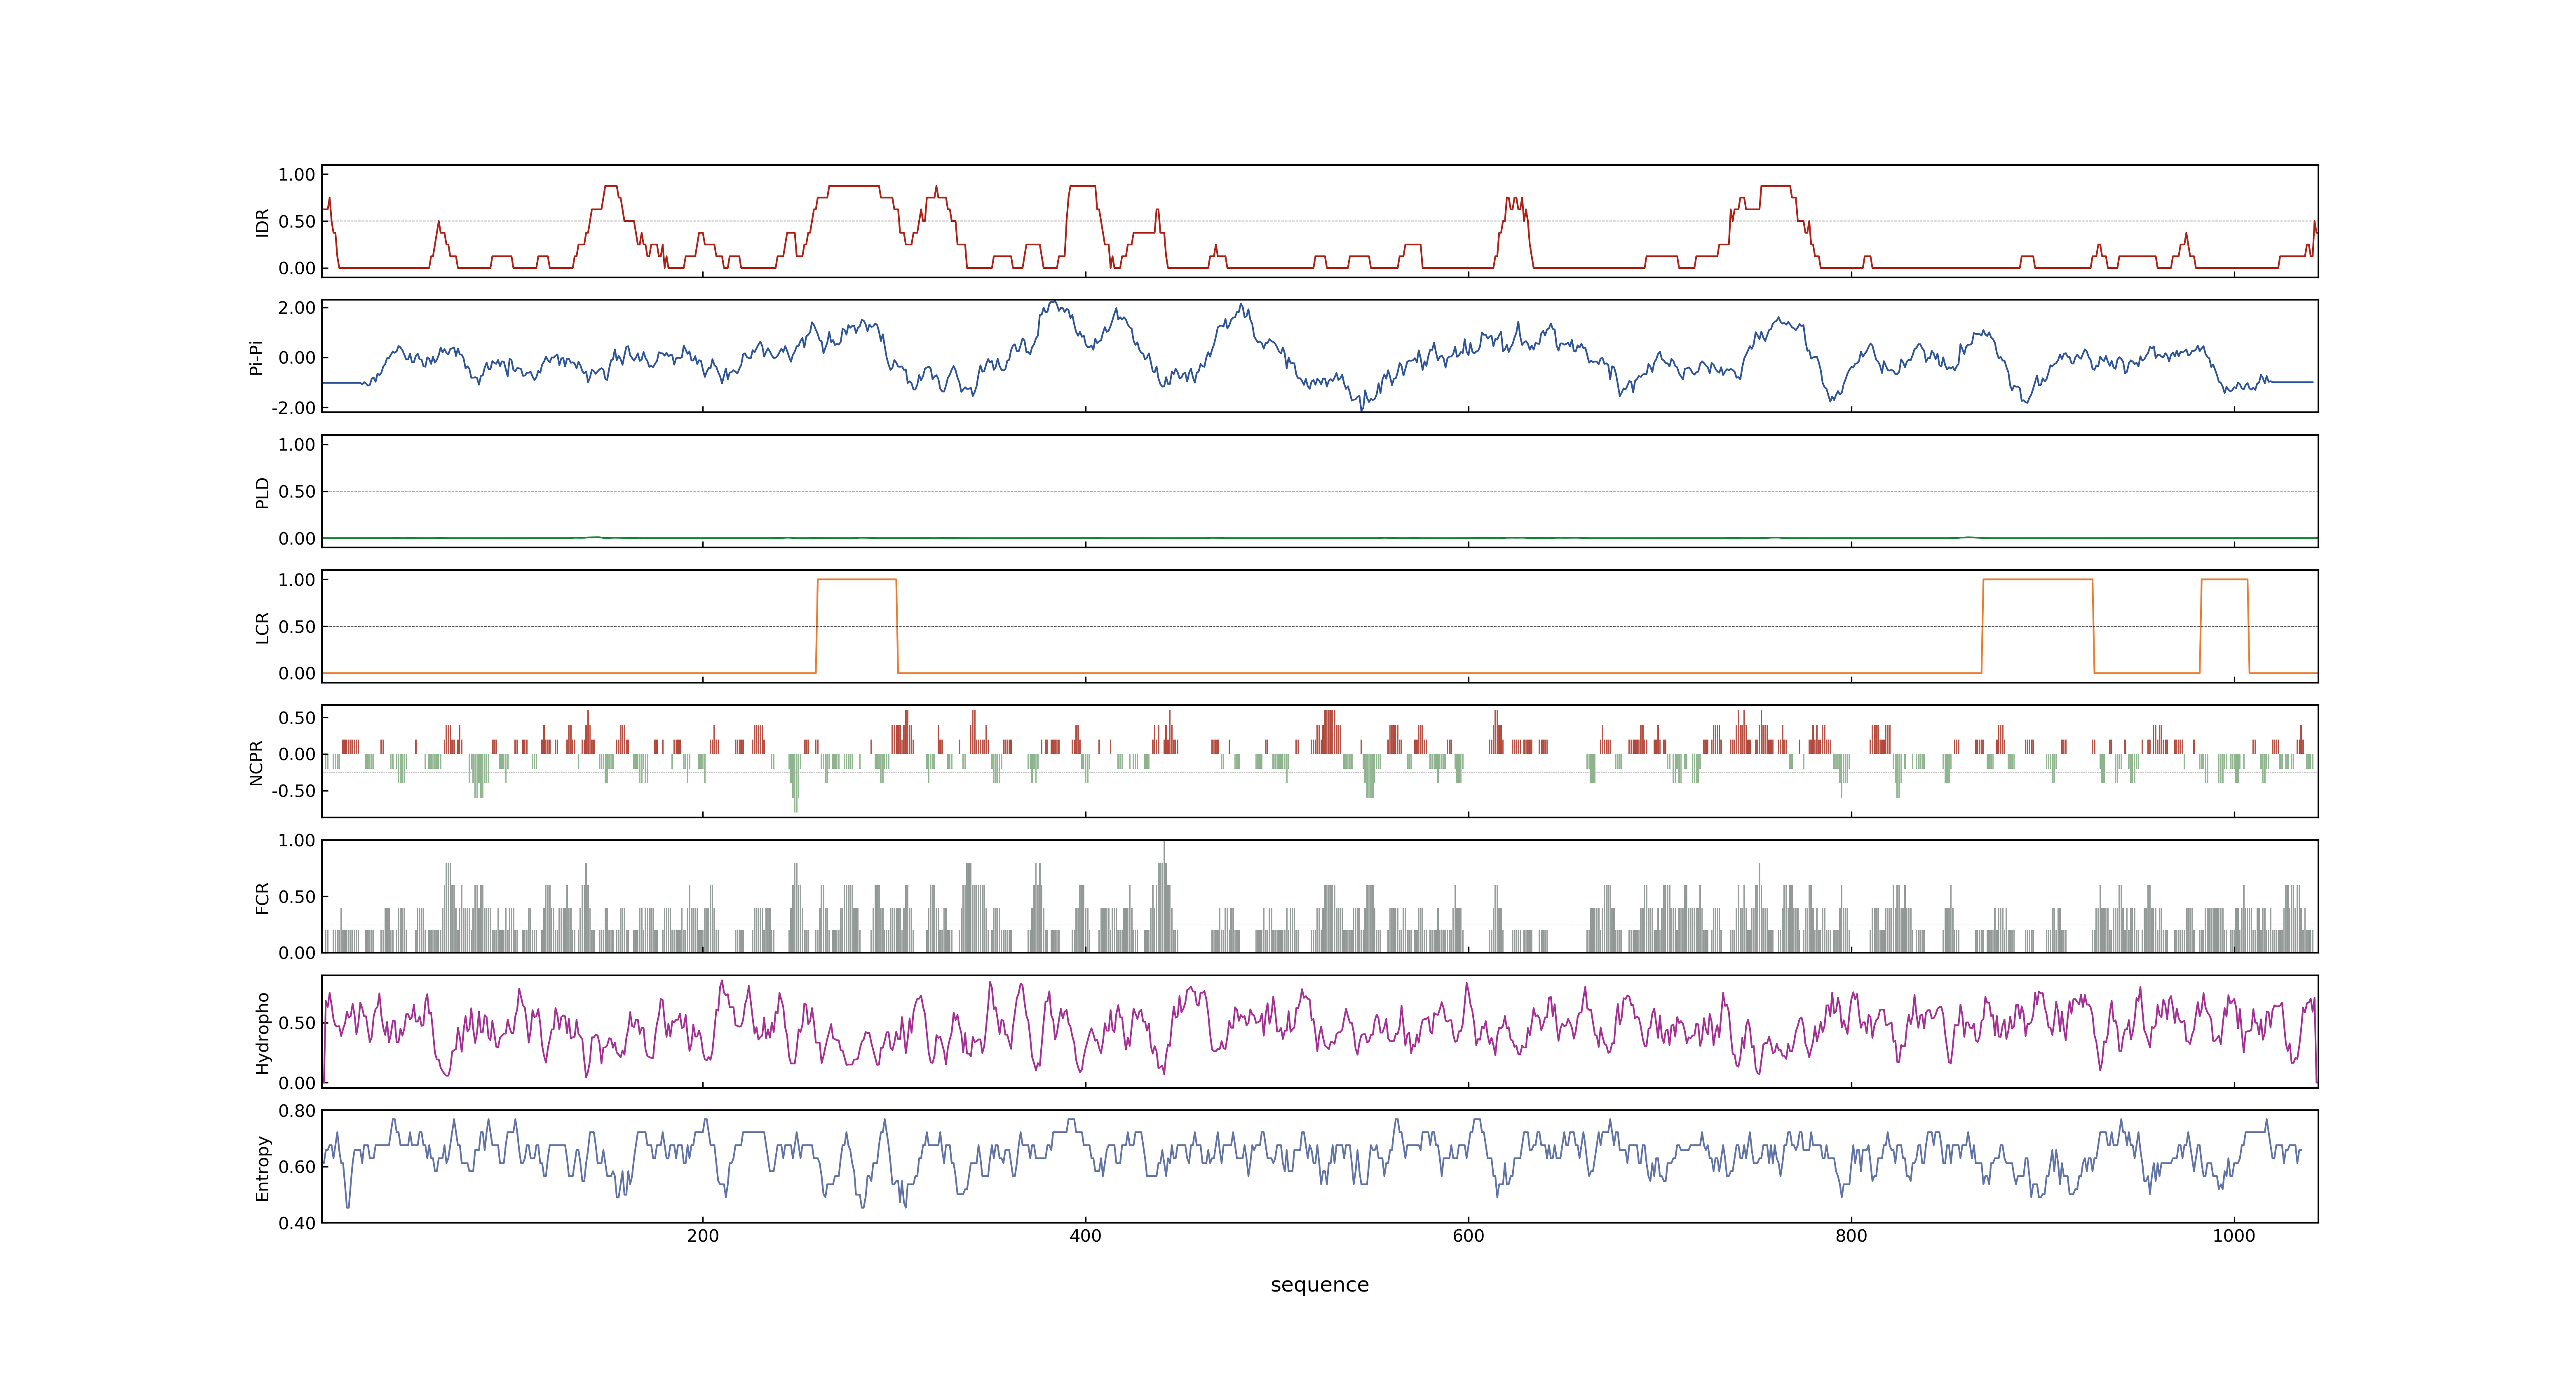Select the "800" x-axis tick label
This screenshot has width=2576, height=1374.
click(x=1851, y=1236)
